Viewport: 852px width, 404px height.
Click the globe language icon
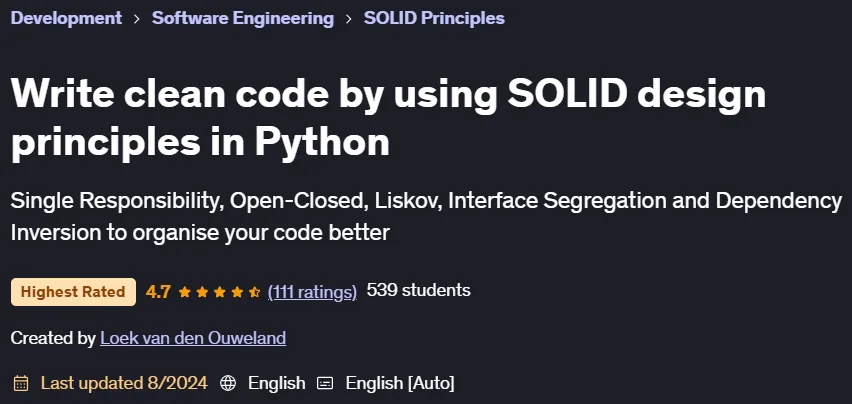[x=228, y=383]
